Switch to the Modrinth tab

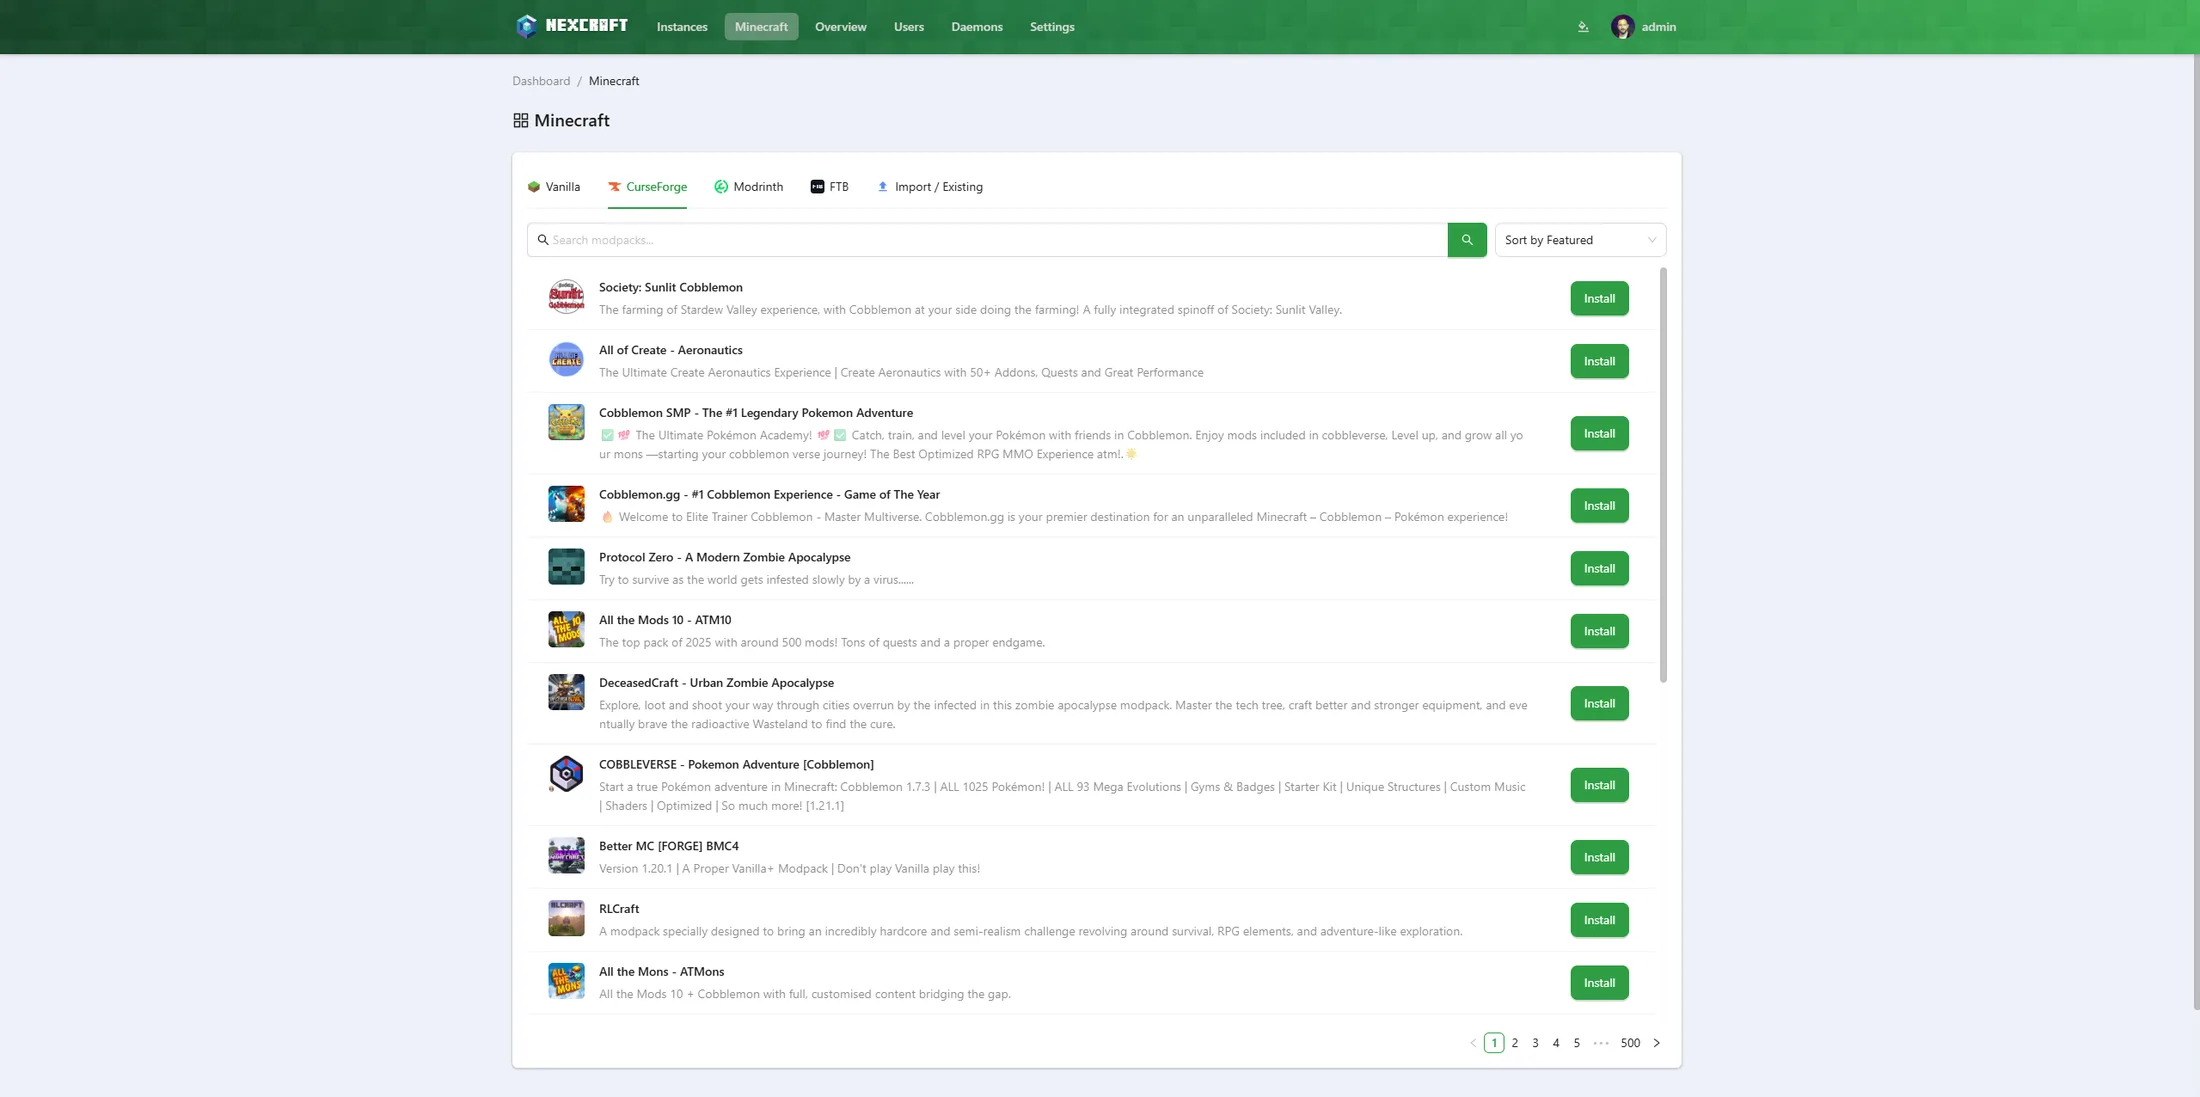point(748,187)
